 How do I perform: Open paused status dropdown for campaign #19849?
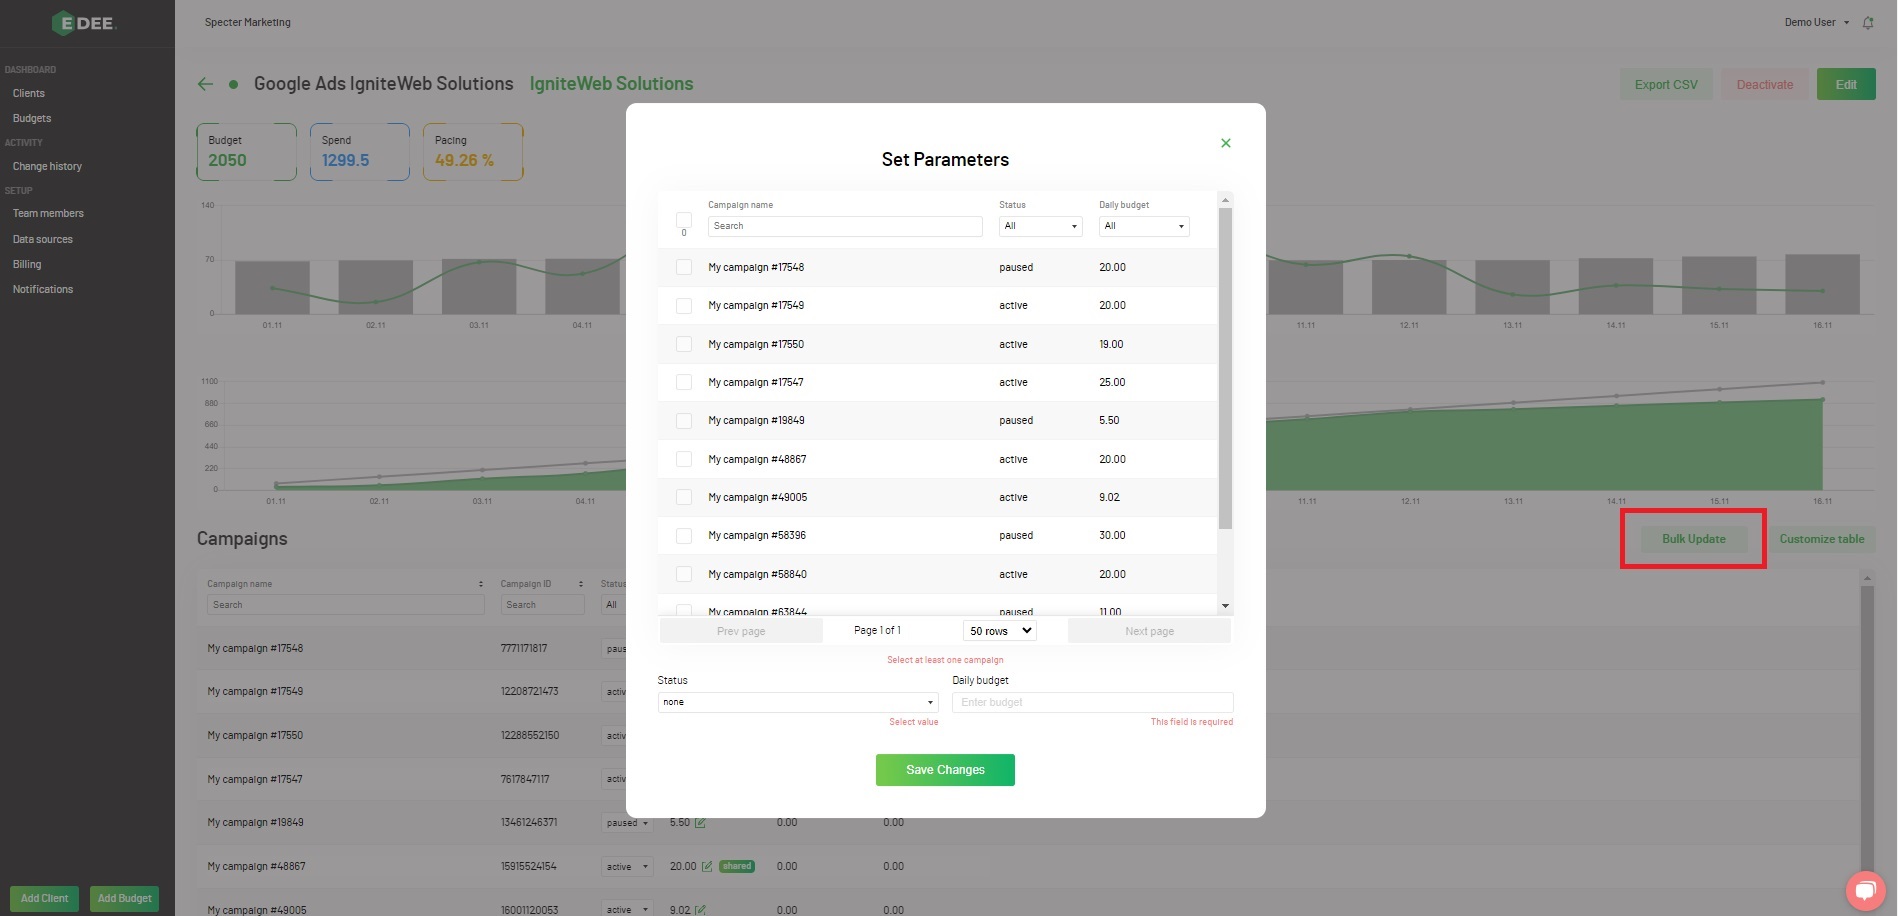pyautogui.click(x=627, y=823)
